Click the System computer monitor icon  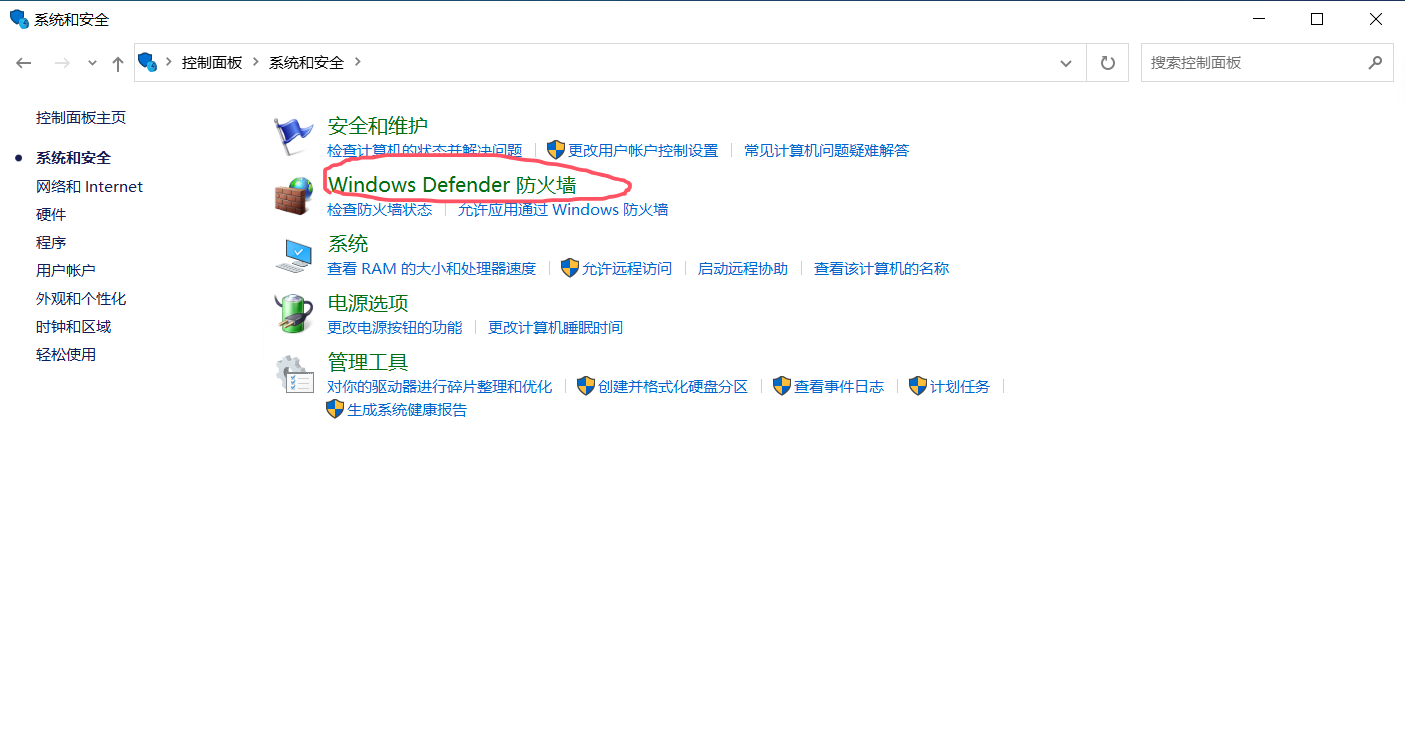294,255
